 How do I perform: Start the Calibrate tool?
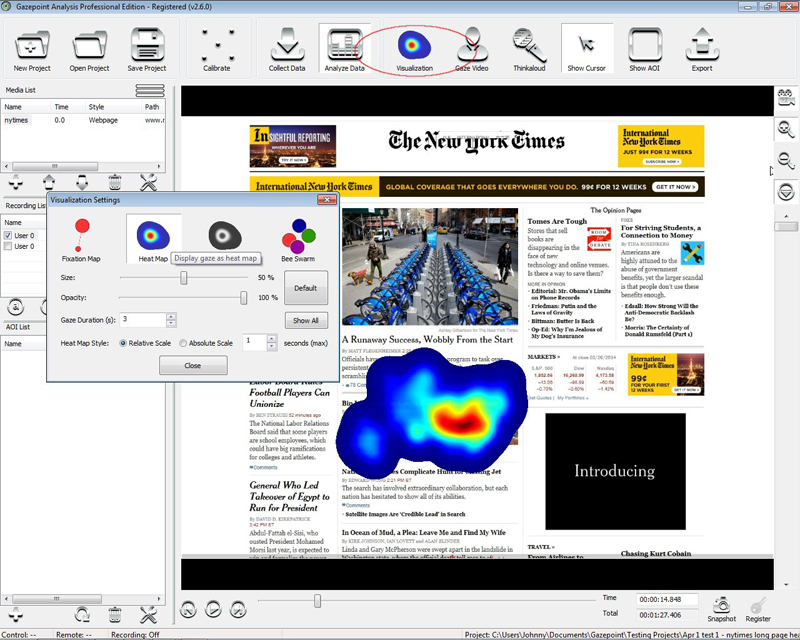217,50
